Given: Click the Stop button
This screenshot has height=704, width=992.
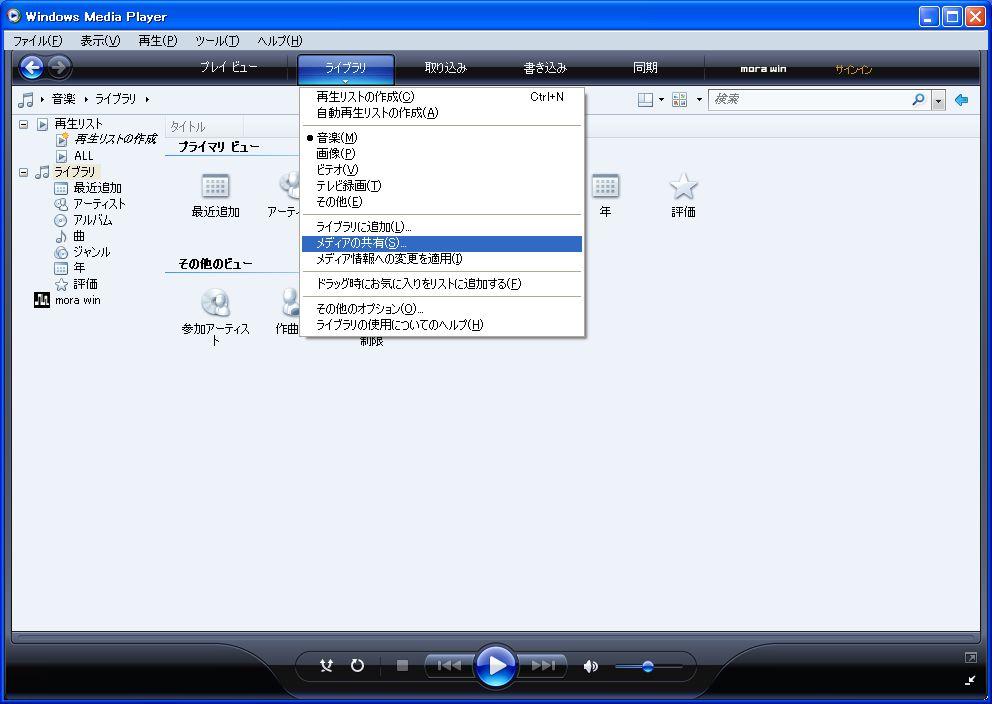Looking at the screenshot, I should click(x=402, y=665).
